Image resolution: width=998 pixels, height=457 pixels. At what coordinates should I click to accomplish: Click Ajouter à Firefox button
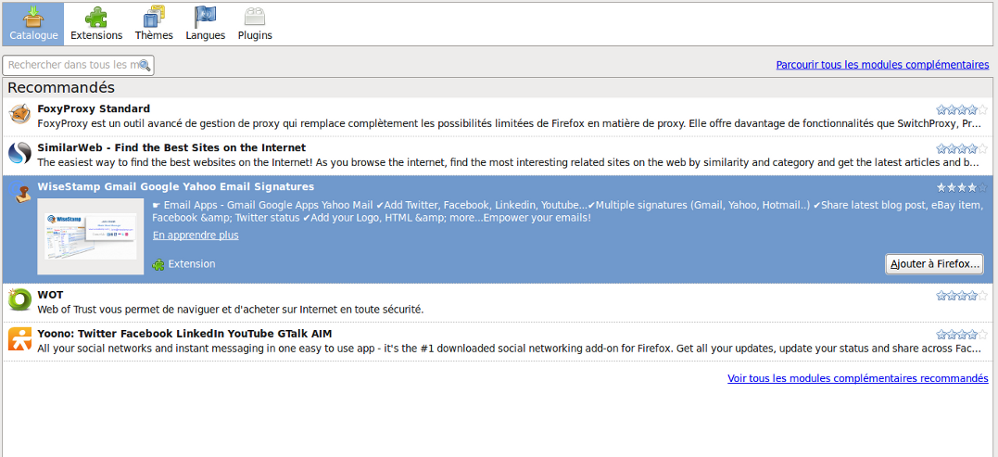click(934, 264)
